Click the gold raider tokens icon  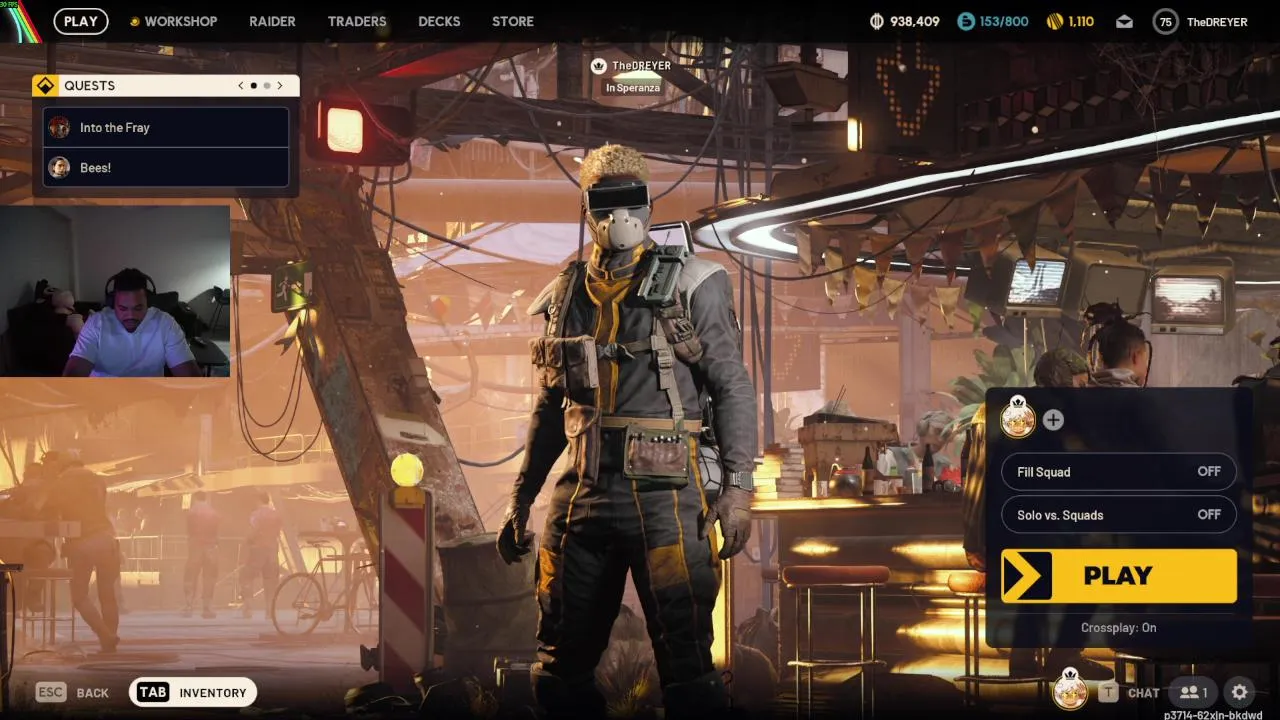(1054, 21)
